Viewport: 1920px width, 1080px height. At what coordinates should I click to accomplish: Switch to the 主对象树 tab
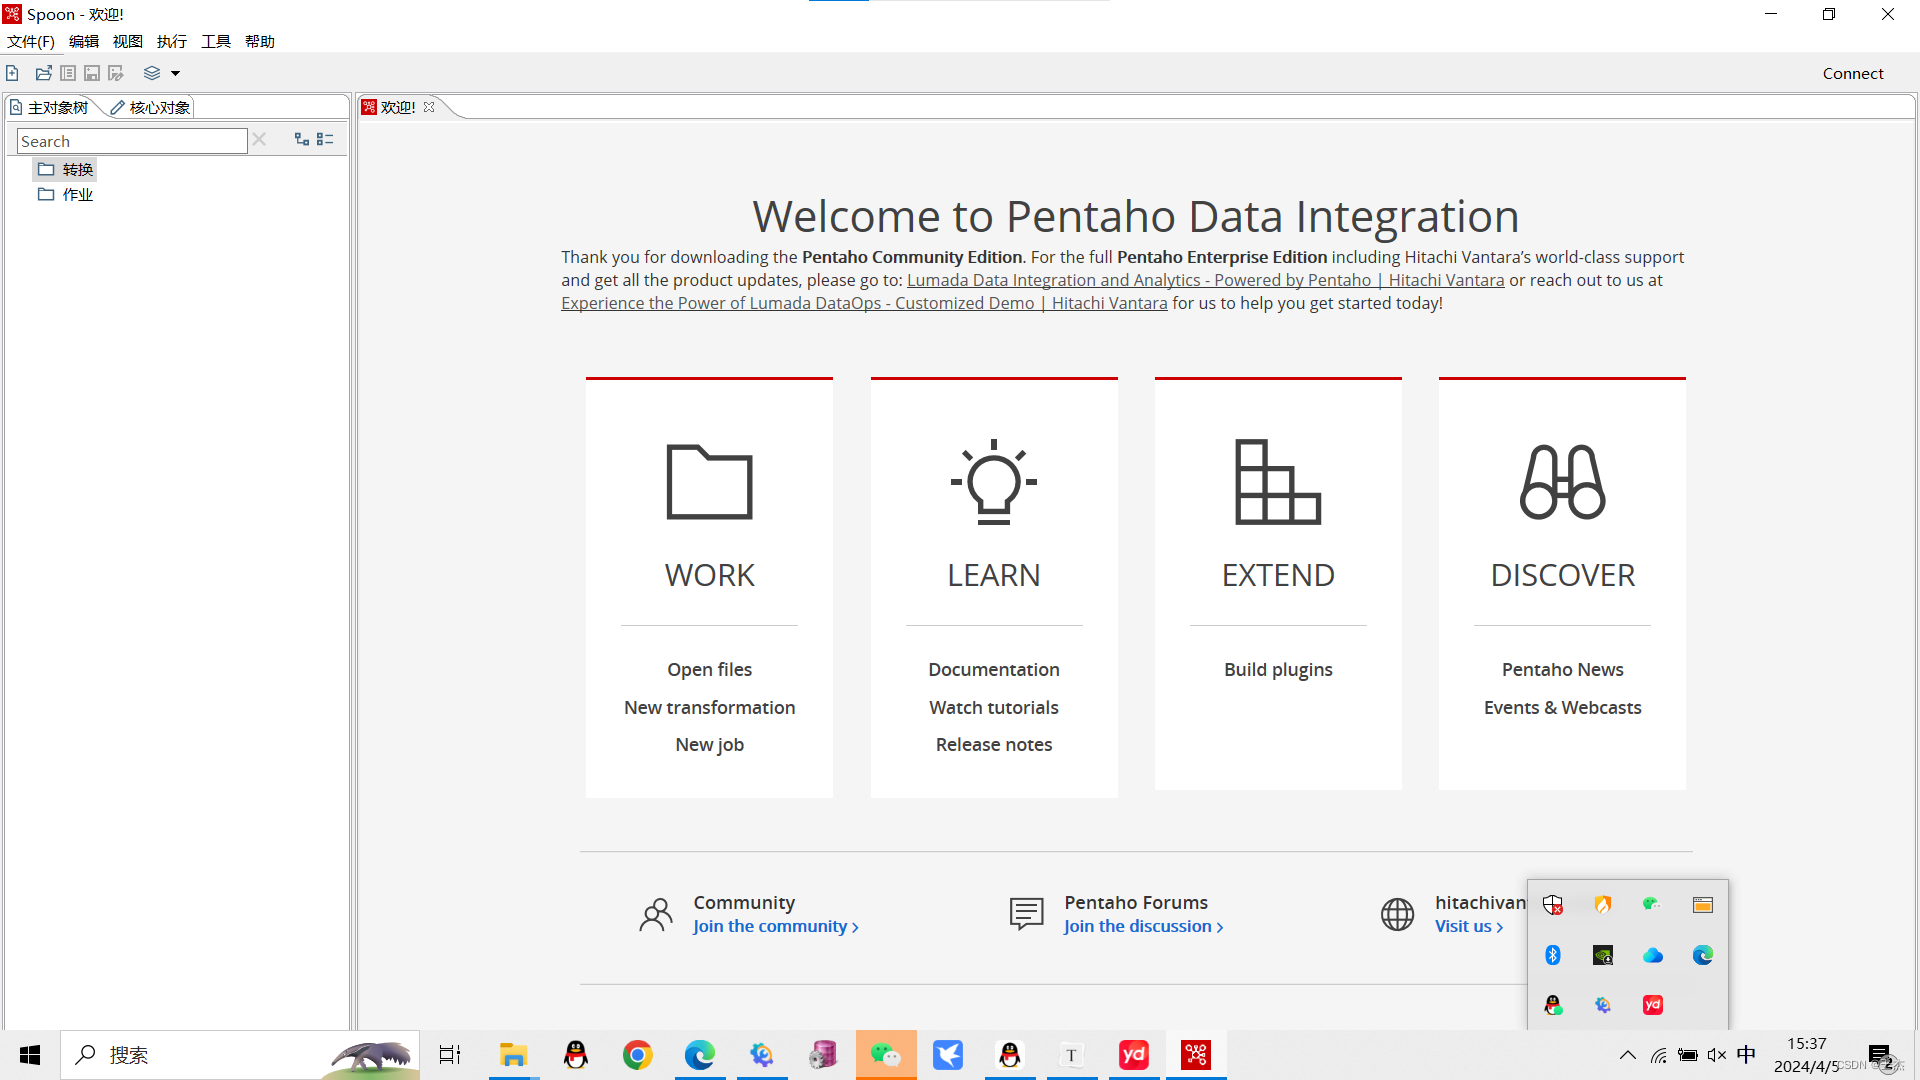[x=49, y=107]
